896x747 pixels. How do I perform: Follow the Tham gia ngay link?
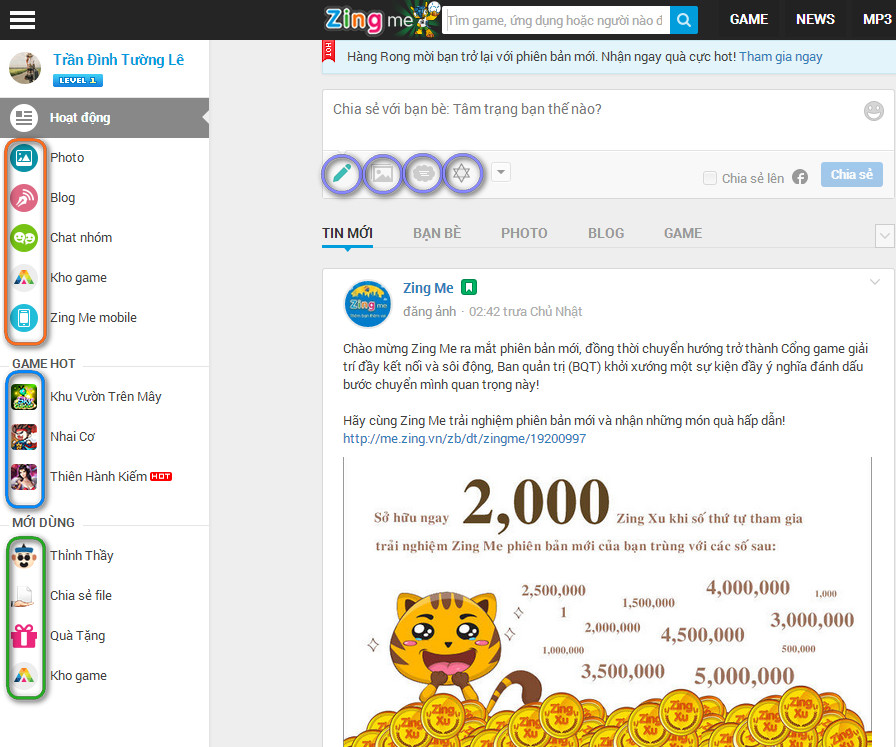780,57
